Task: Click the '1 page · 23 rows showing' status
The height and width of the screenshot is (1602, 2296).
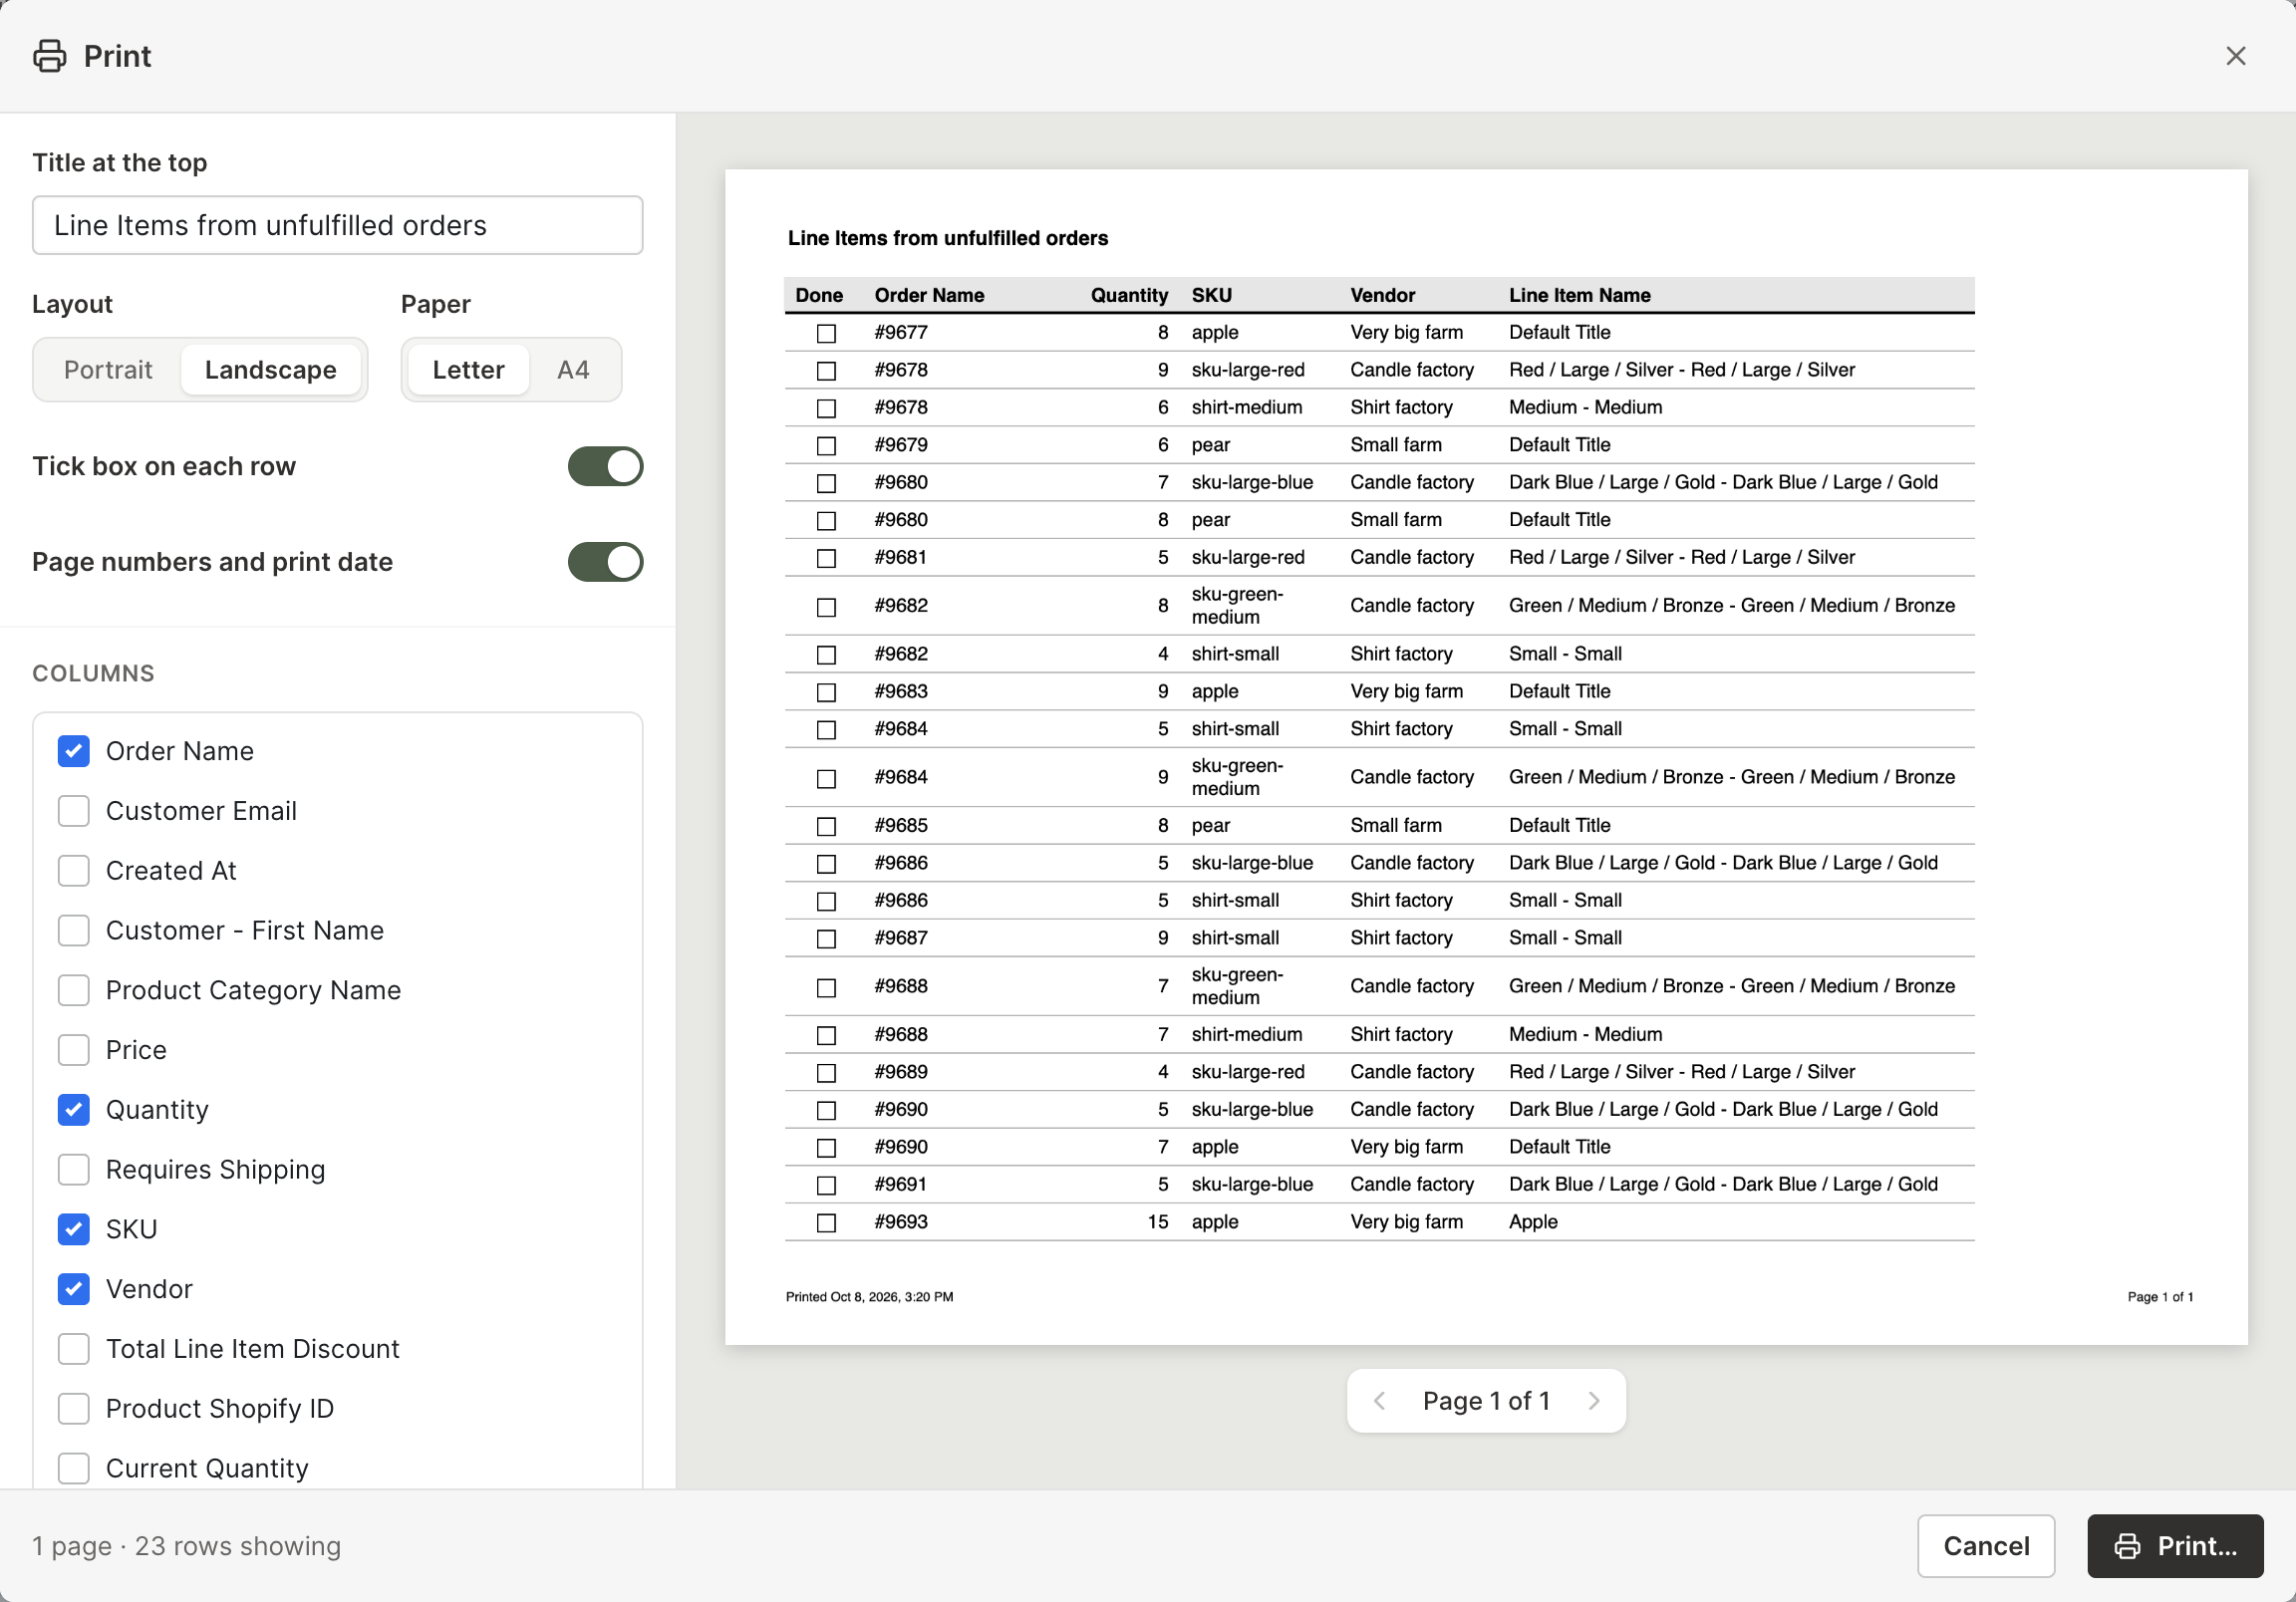Action: (x=186, y=1546)
